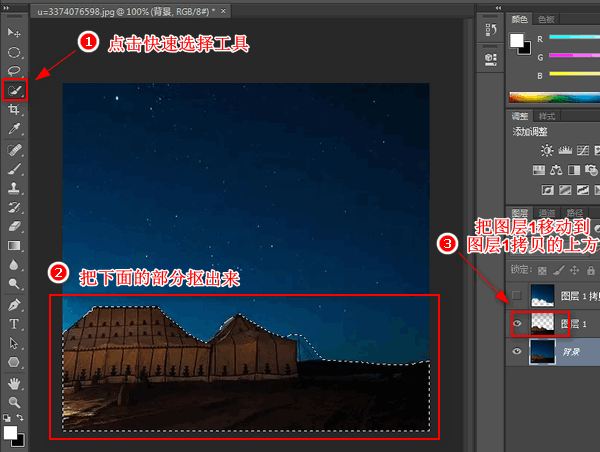Swap foreground and background colors
The width and height of the screenshot is (600, 452).
click(x=20, y=417)
